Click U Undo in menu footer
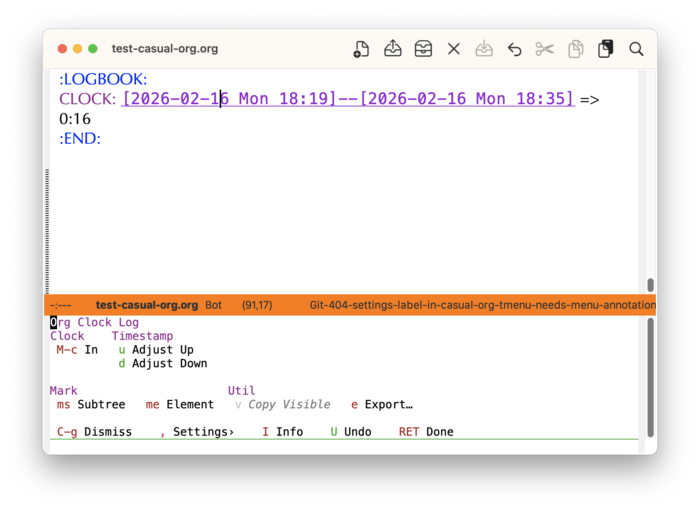Image resolution: width=700 pixels, height=511 pixels. coord(351,432)
